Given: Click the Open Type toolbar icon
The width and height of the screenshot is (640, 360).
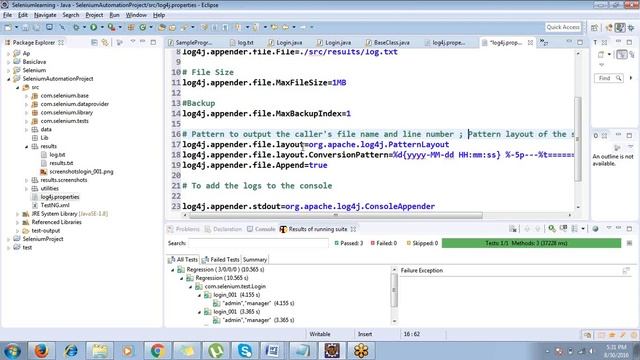Looking at the screenshot, I should 162,27.
